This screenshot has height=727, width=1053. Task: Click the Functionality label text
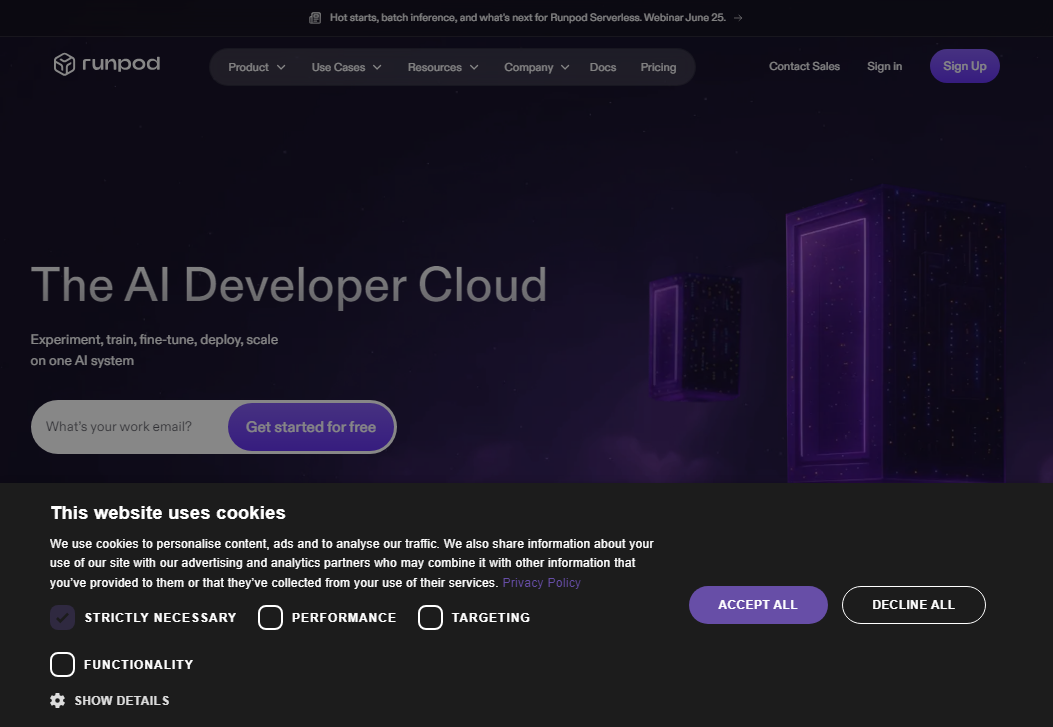pyautogui.click(x=138, y=665)
